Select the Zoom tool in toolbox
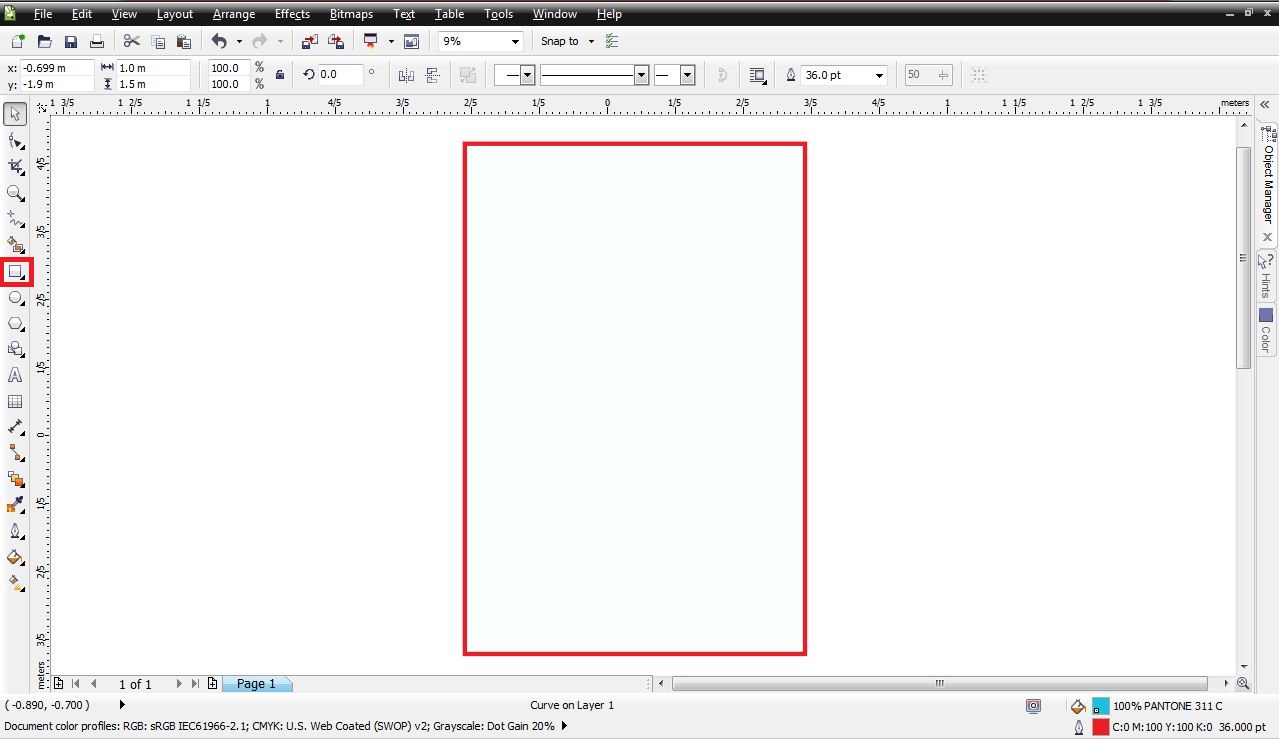Viewport: 1279px width, 739px height. pos(15,193)
